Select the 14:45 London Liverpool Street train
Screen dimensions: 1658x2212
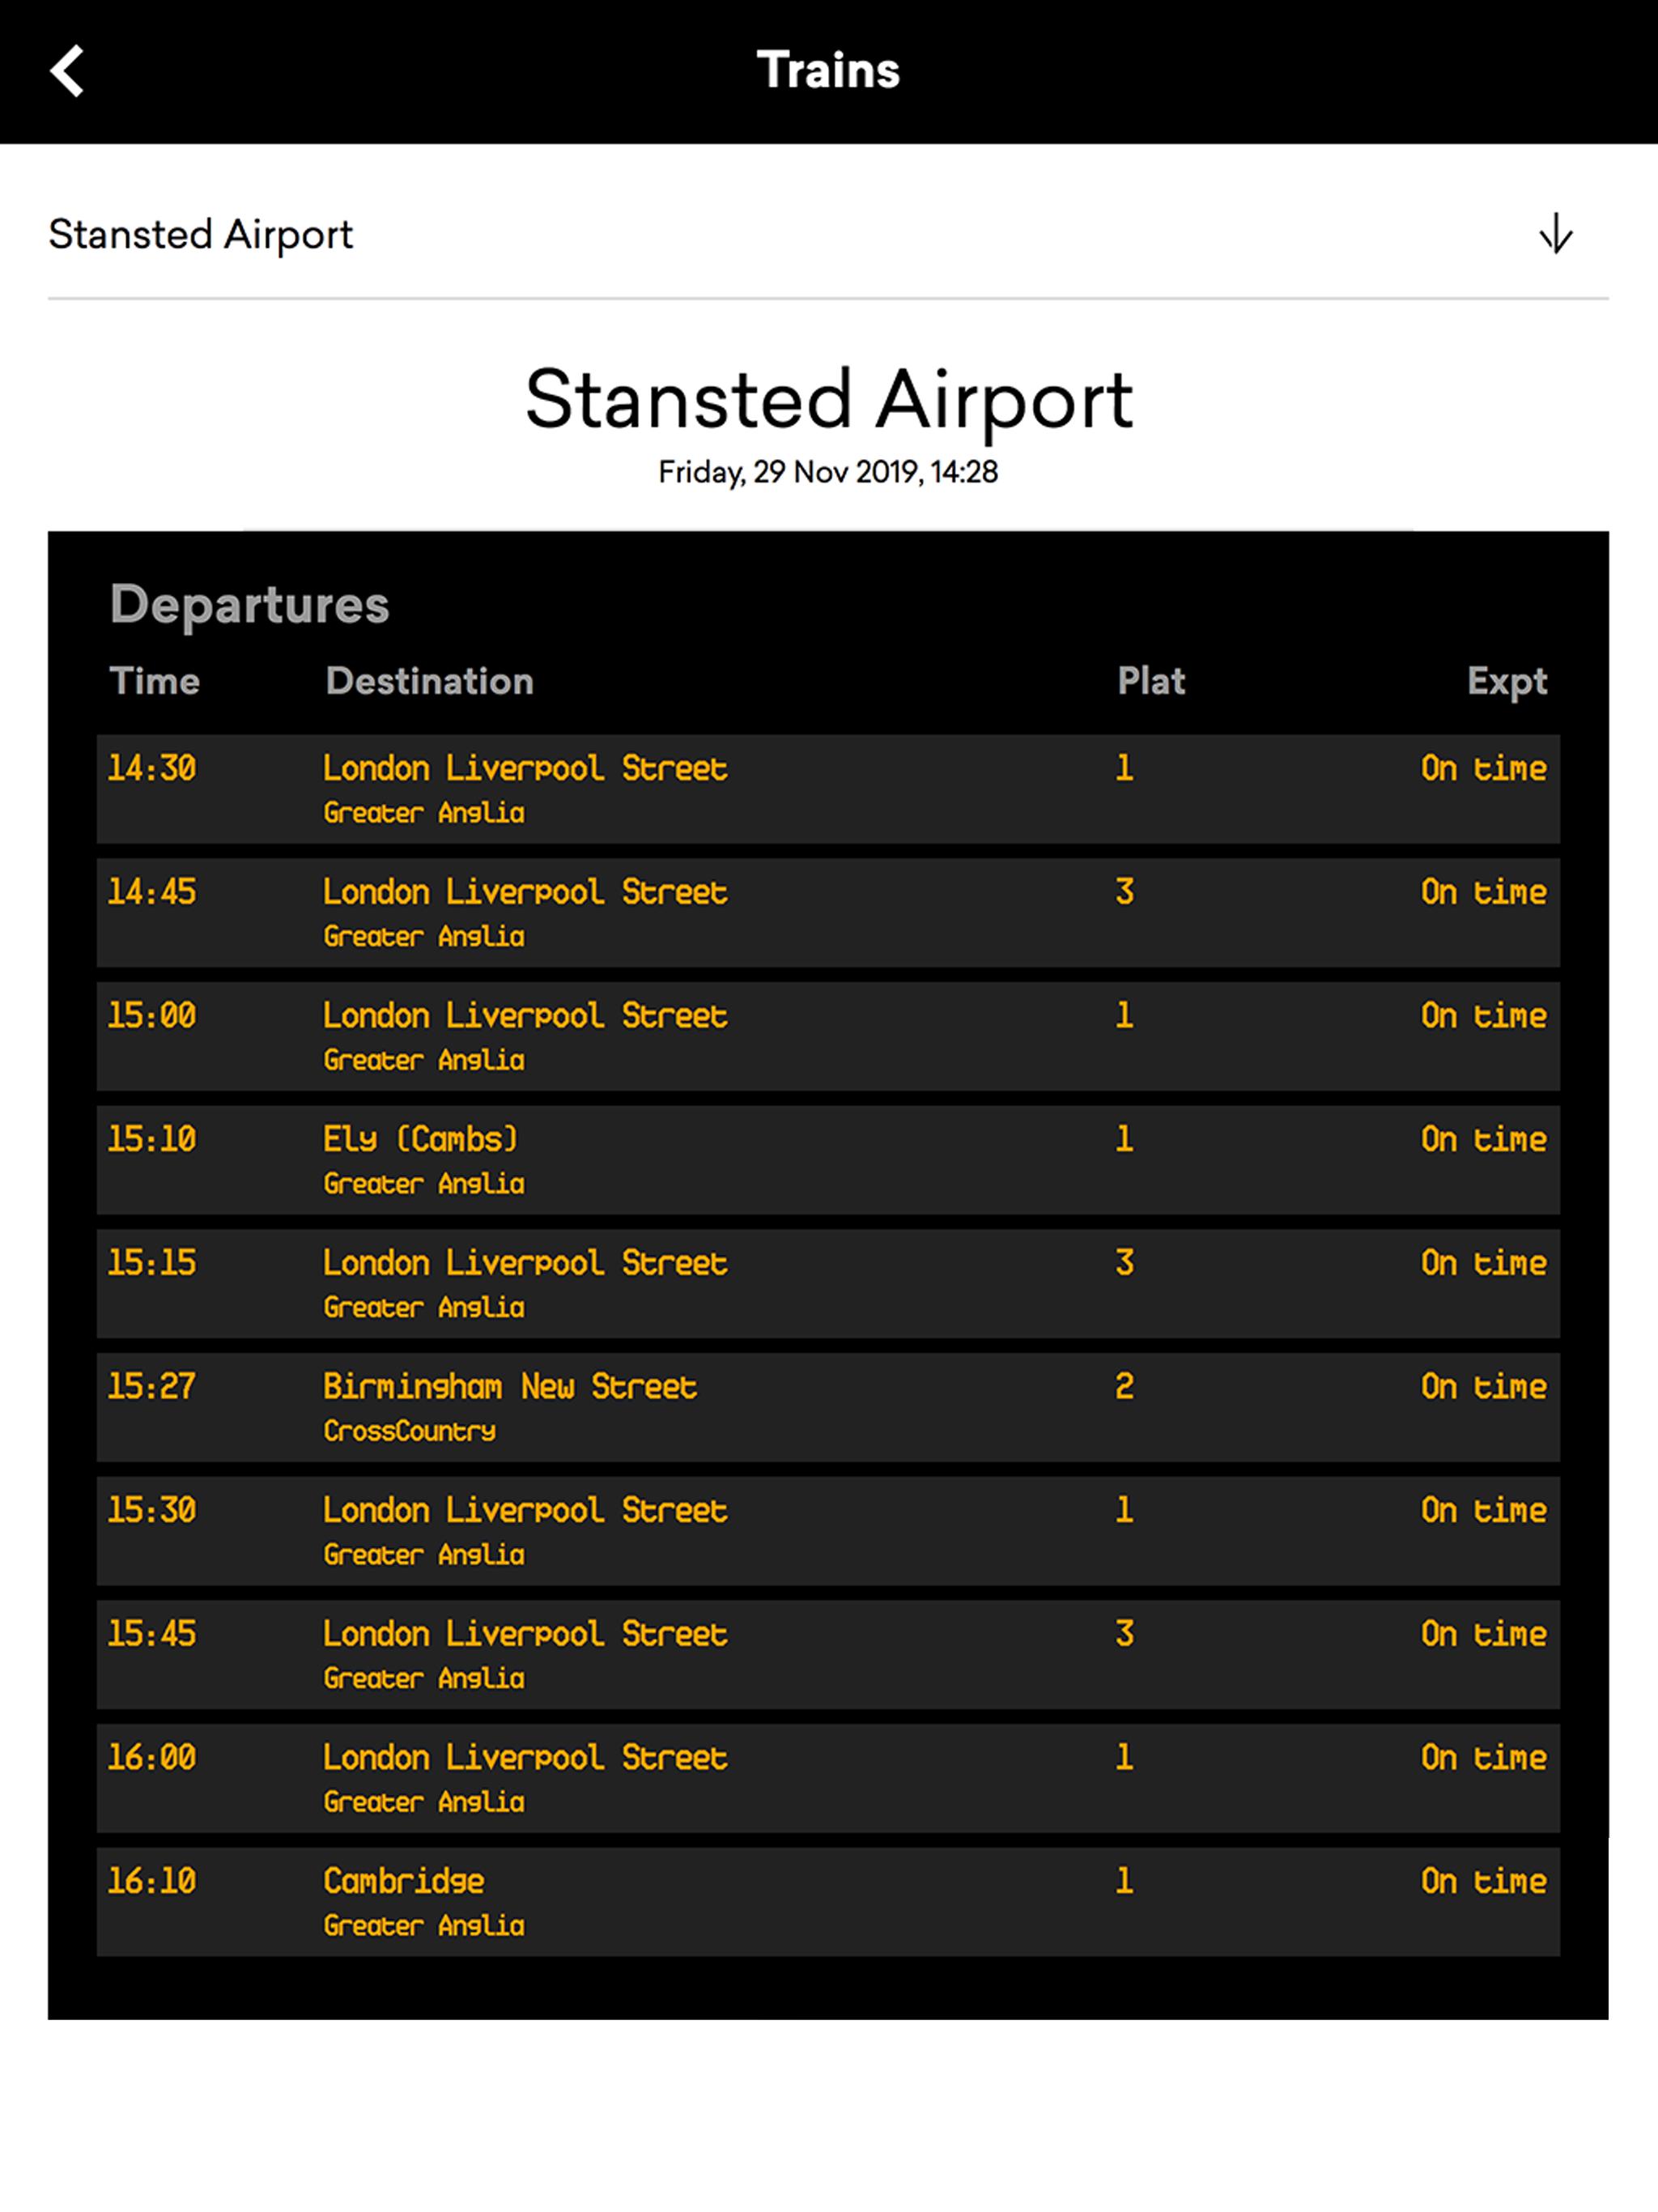click(x=827, y=912)
